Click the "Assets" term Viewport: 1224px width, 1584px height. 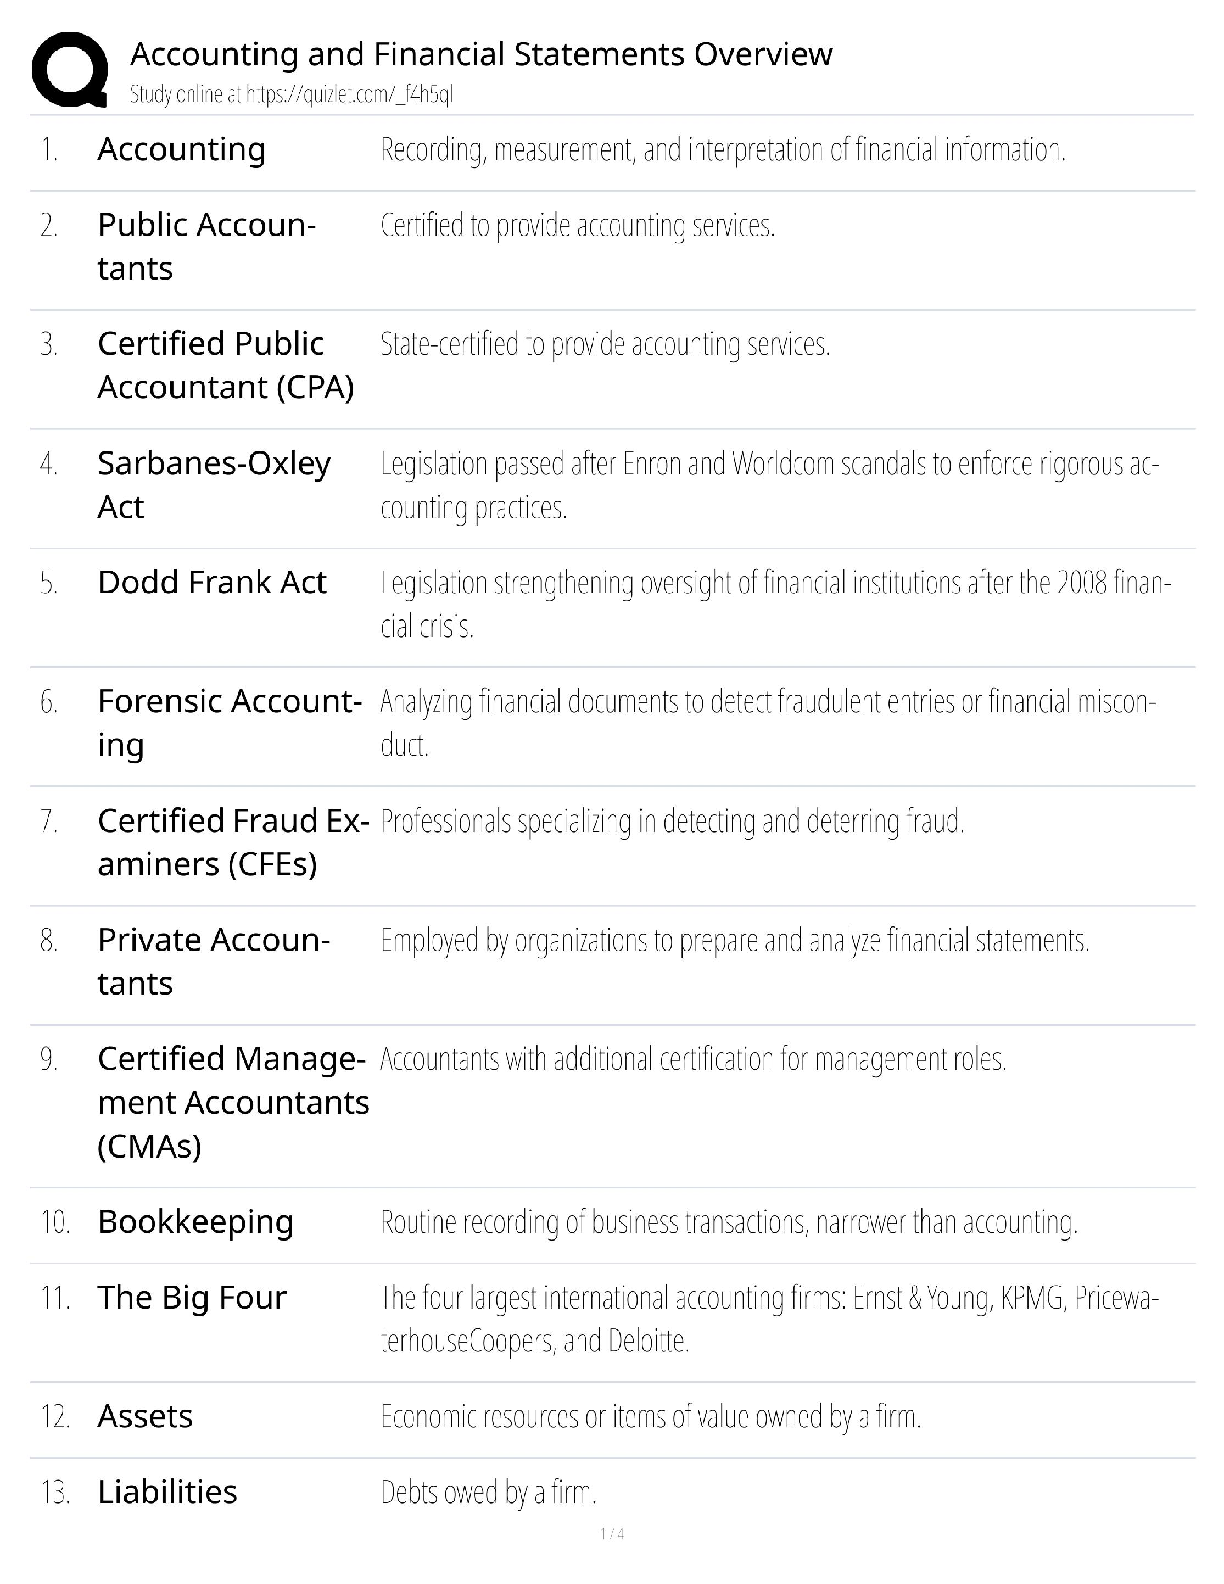(145, 1417)
